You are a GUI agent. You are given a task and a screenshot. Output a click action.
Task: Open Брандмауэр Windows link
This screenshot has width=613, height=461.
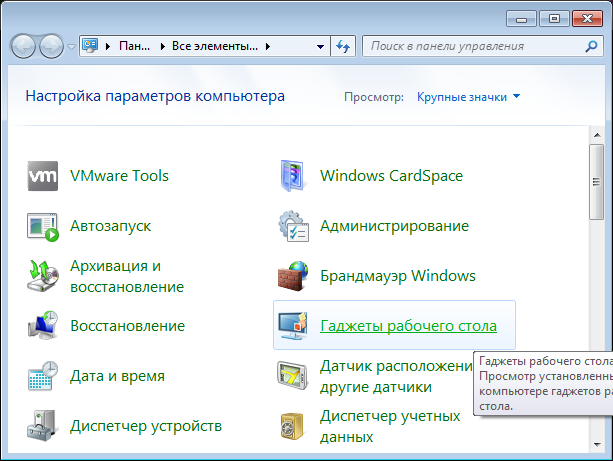pyautogui.click(x=398, y=276)
